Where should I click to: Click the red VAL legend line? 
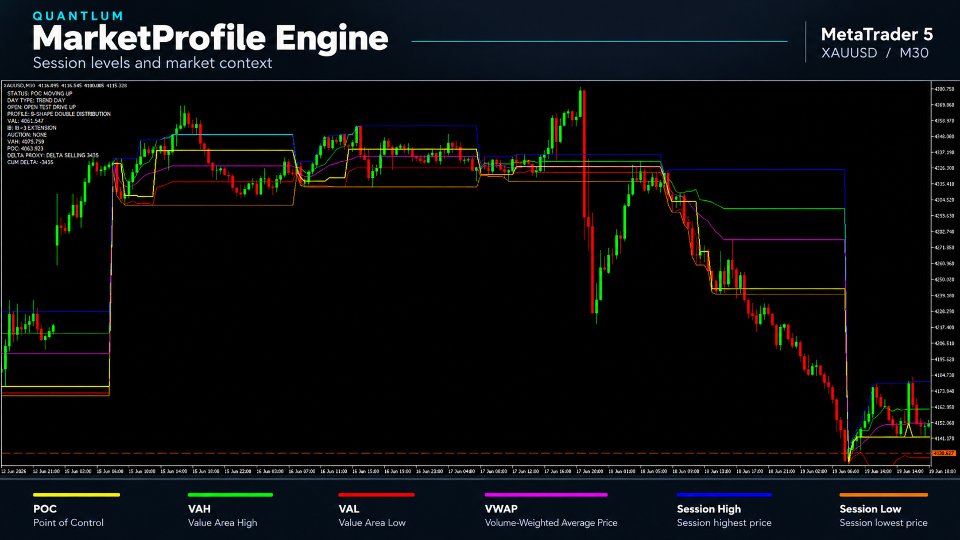click(x=377, y=495)
